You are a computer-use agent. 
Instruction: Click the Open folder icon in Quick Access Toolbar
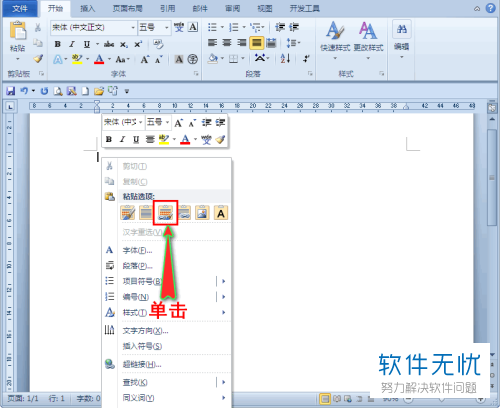coord(99,91)
